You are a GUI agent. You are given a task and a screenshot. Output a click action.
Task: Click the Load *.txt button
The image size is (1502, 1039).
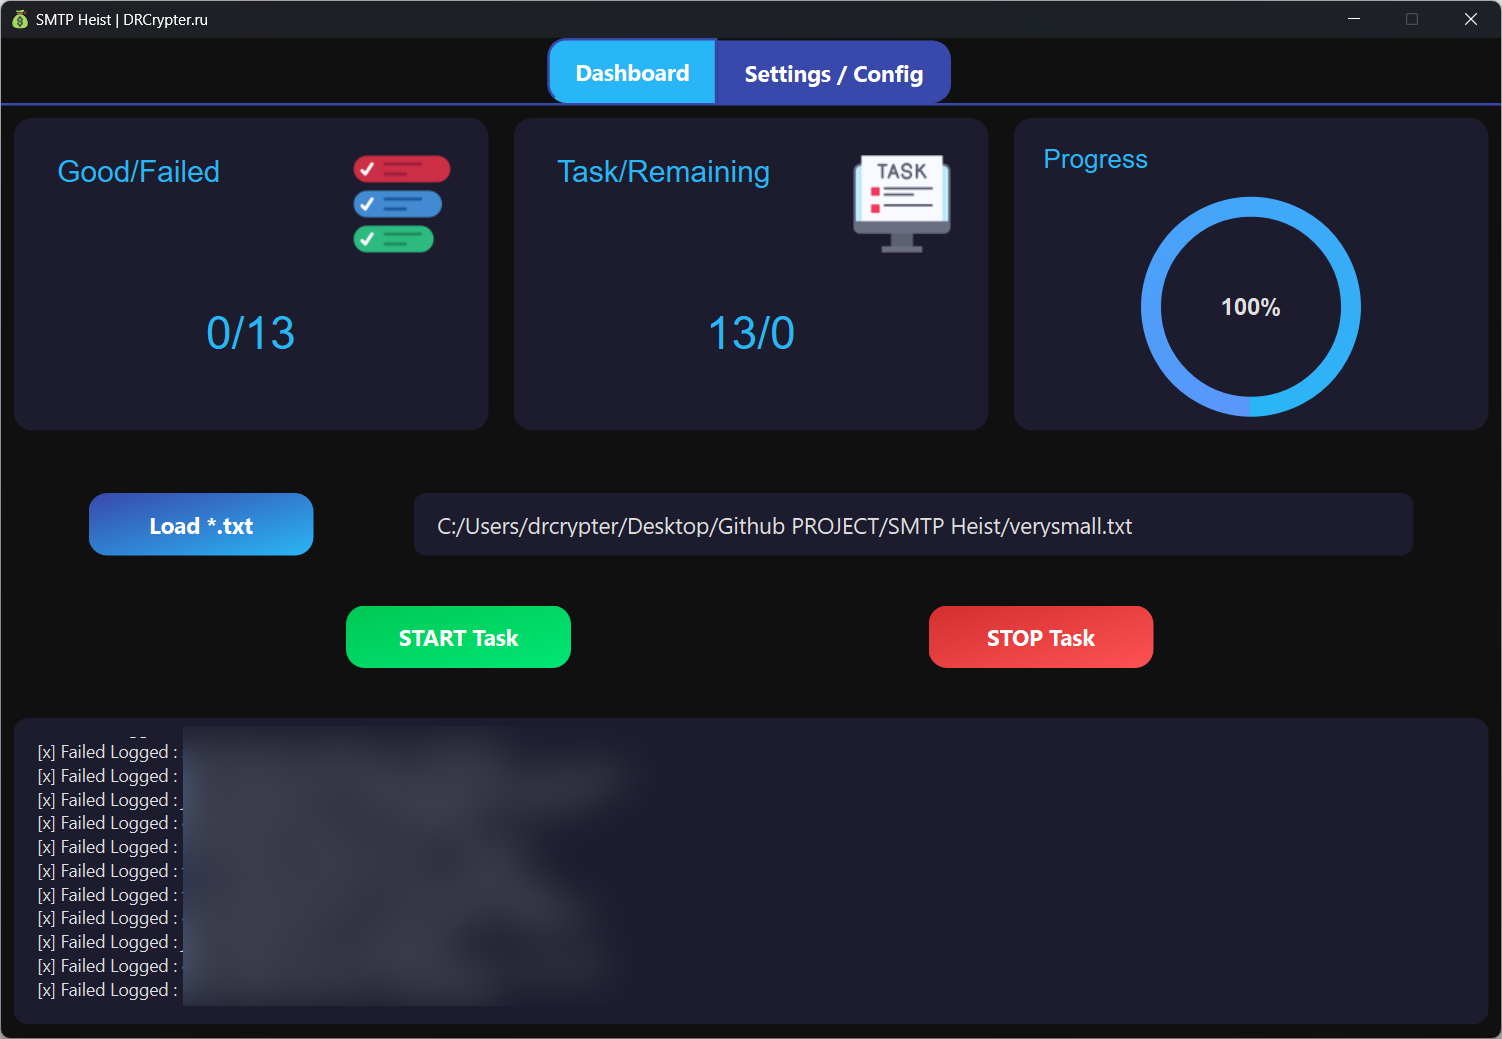tap(200, 524)
